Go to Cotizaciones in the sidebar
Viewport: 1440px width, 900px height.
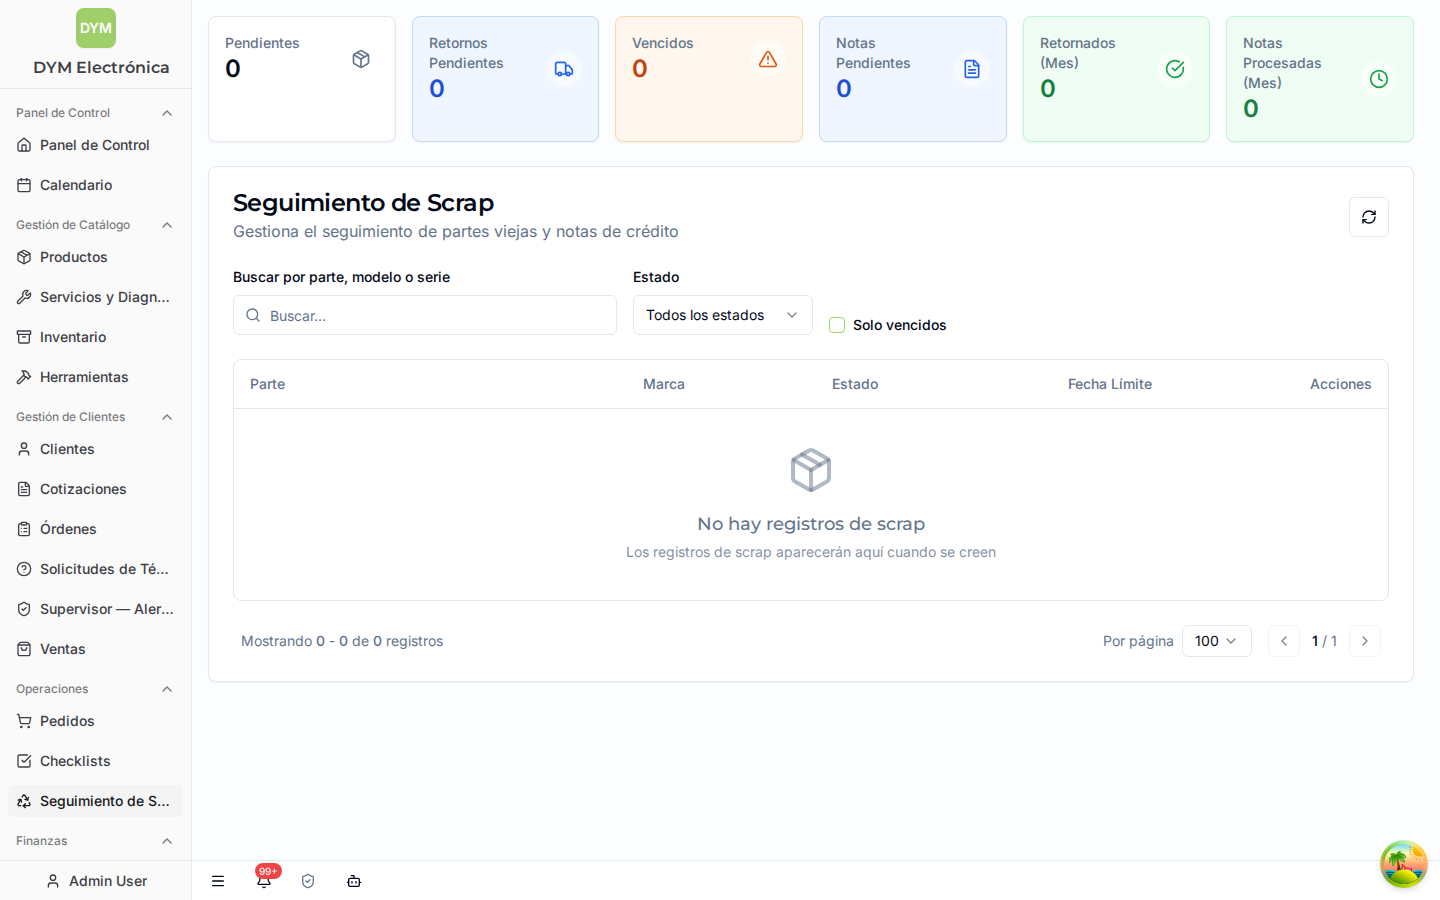click(95, 489)
